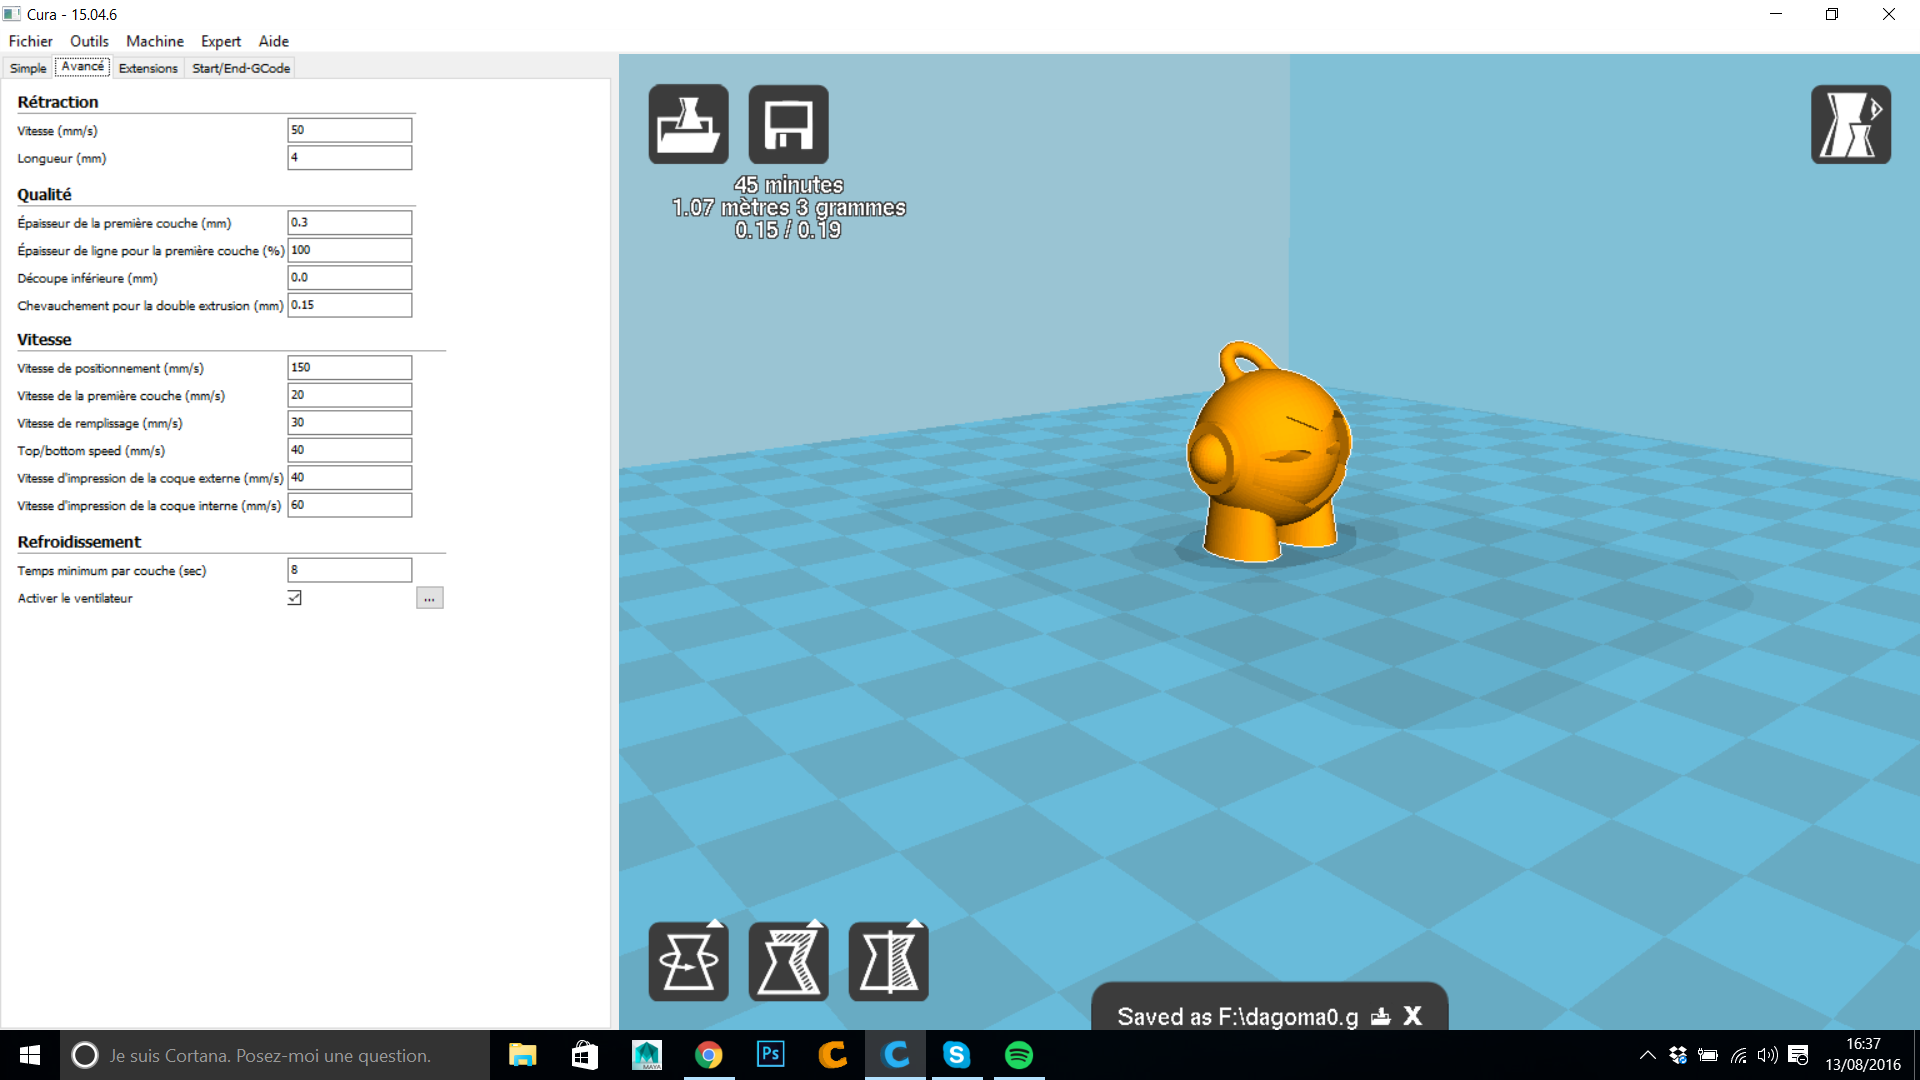Viewport: 1920px width, 1080px height.
Task: Open the View mode button
Action: pos(1850,124)
